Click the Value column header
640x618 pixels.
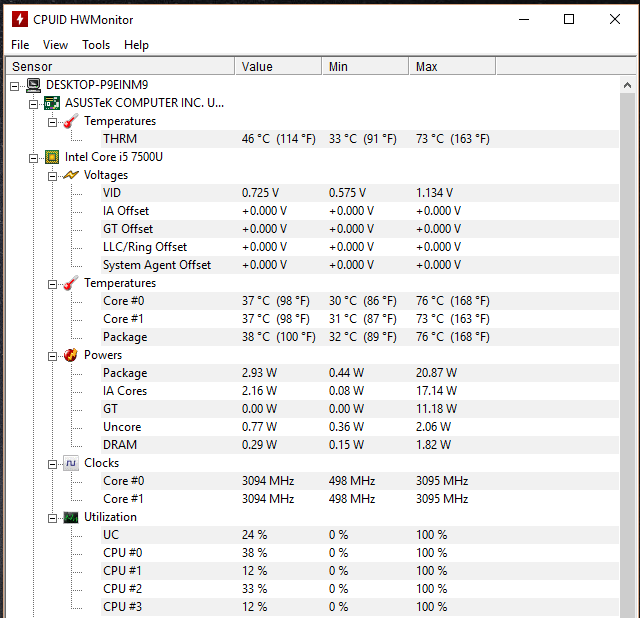tap(278, 66)
